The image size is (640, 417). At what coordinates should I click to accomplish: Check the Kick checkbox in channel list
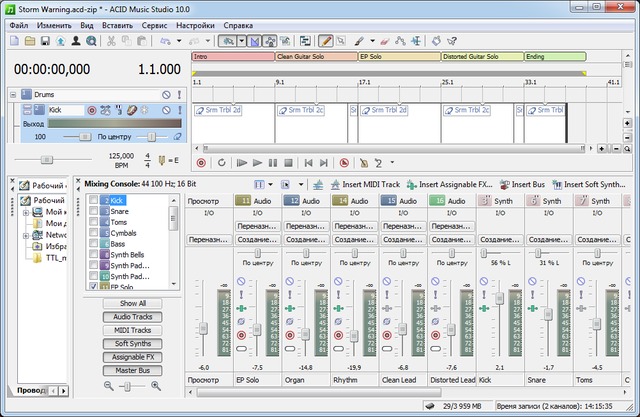[x=94, y=201]
